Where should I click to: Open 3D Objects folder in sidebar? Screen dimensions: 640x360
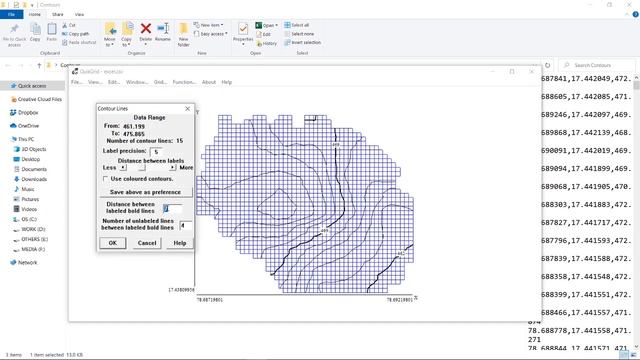(30, 149)
